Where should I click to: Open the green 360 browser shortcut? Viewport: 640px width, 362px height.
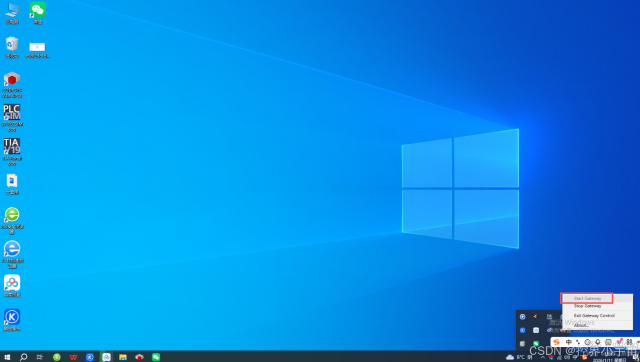click(x=12, y=220)
